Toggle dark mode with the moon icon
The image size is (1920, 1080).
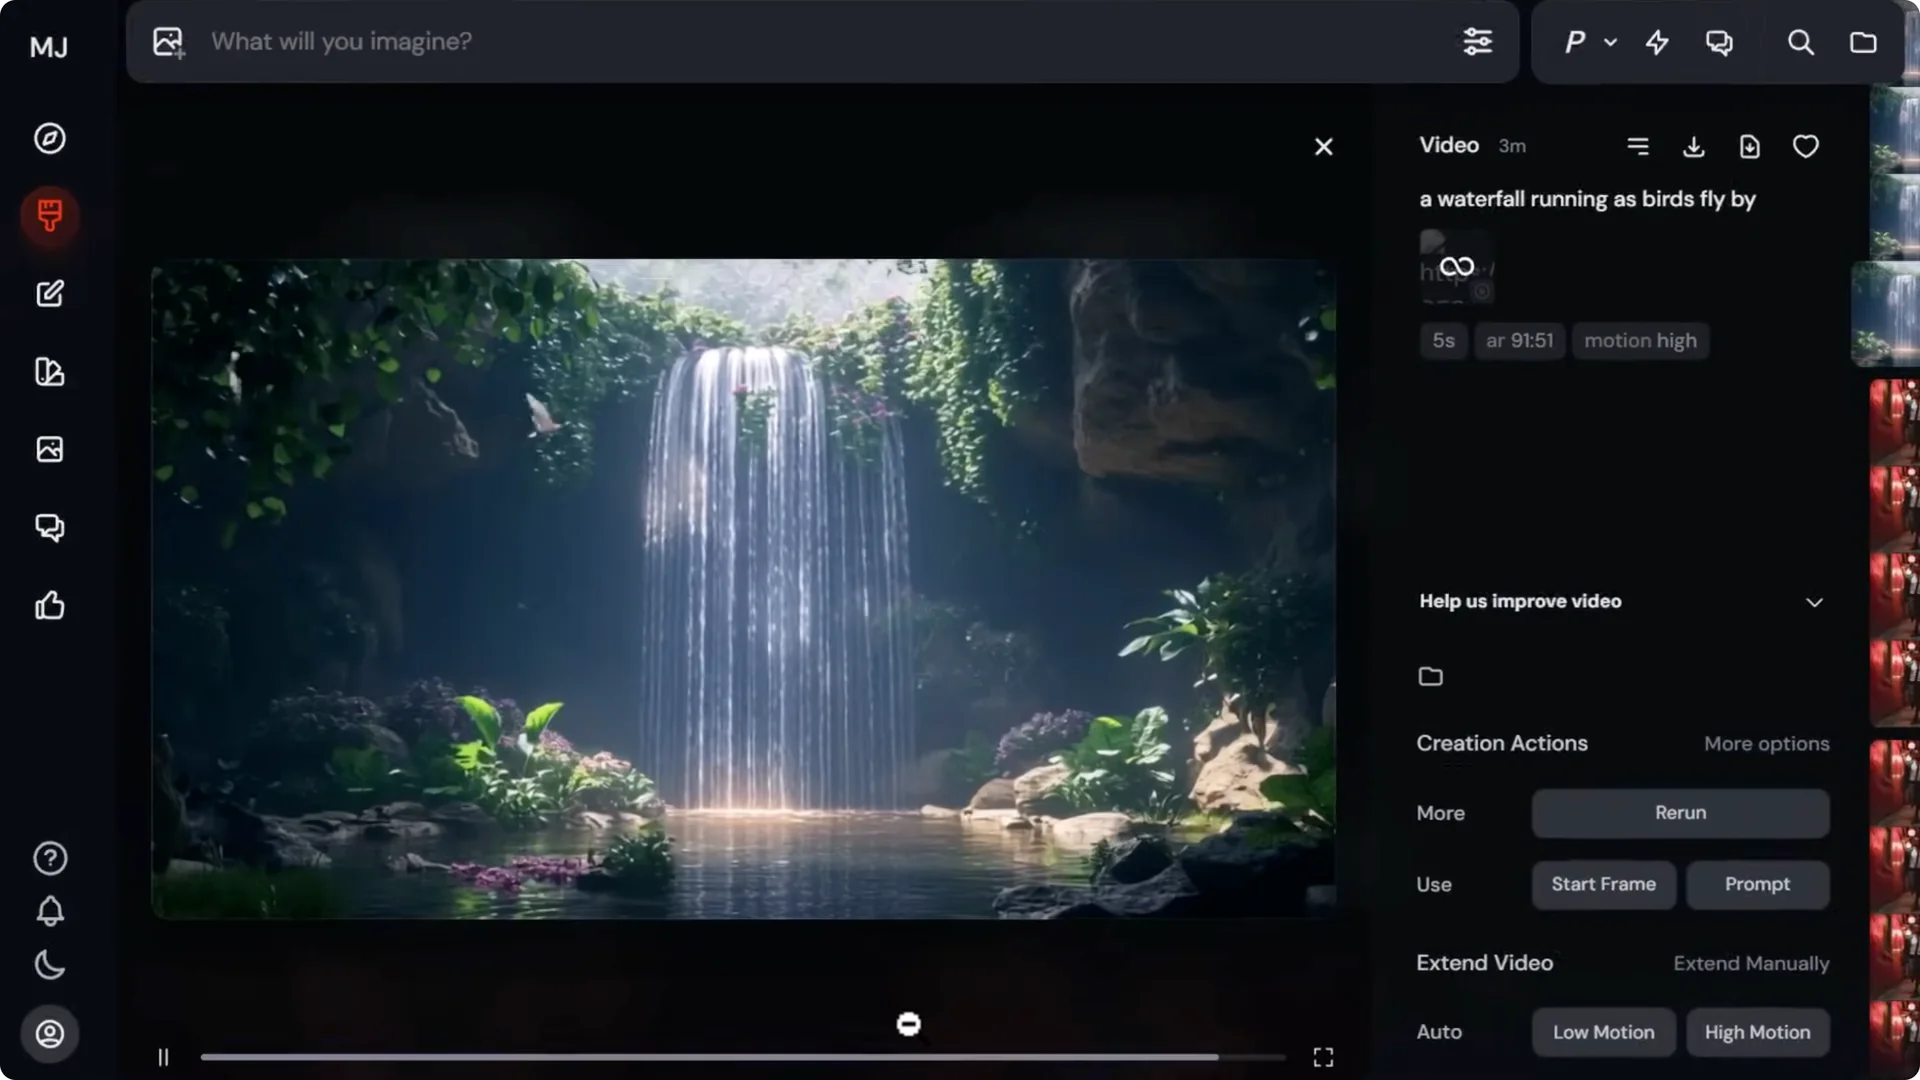click(50, 965)
